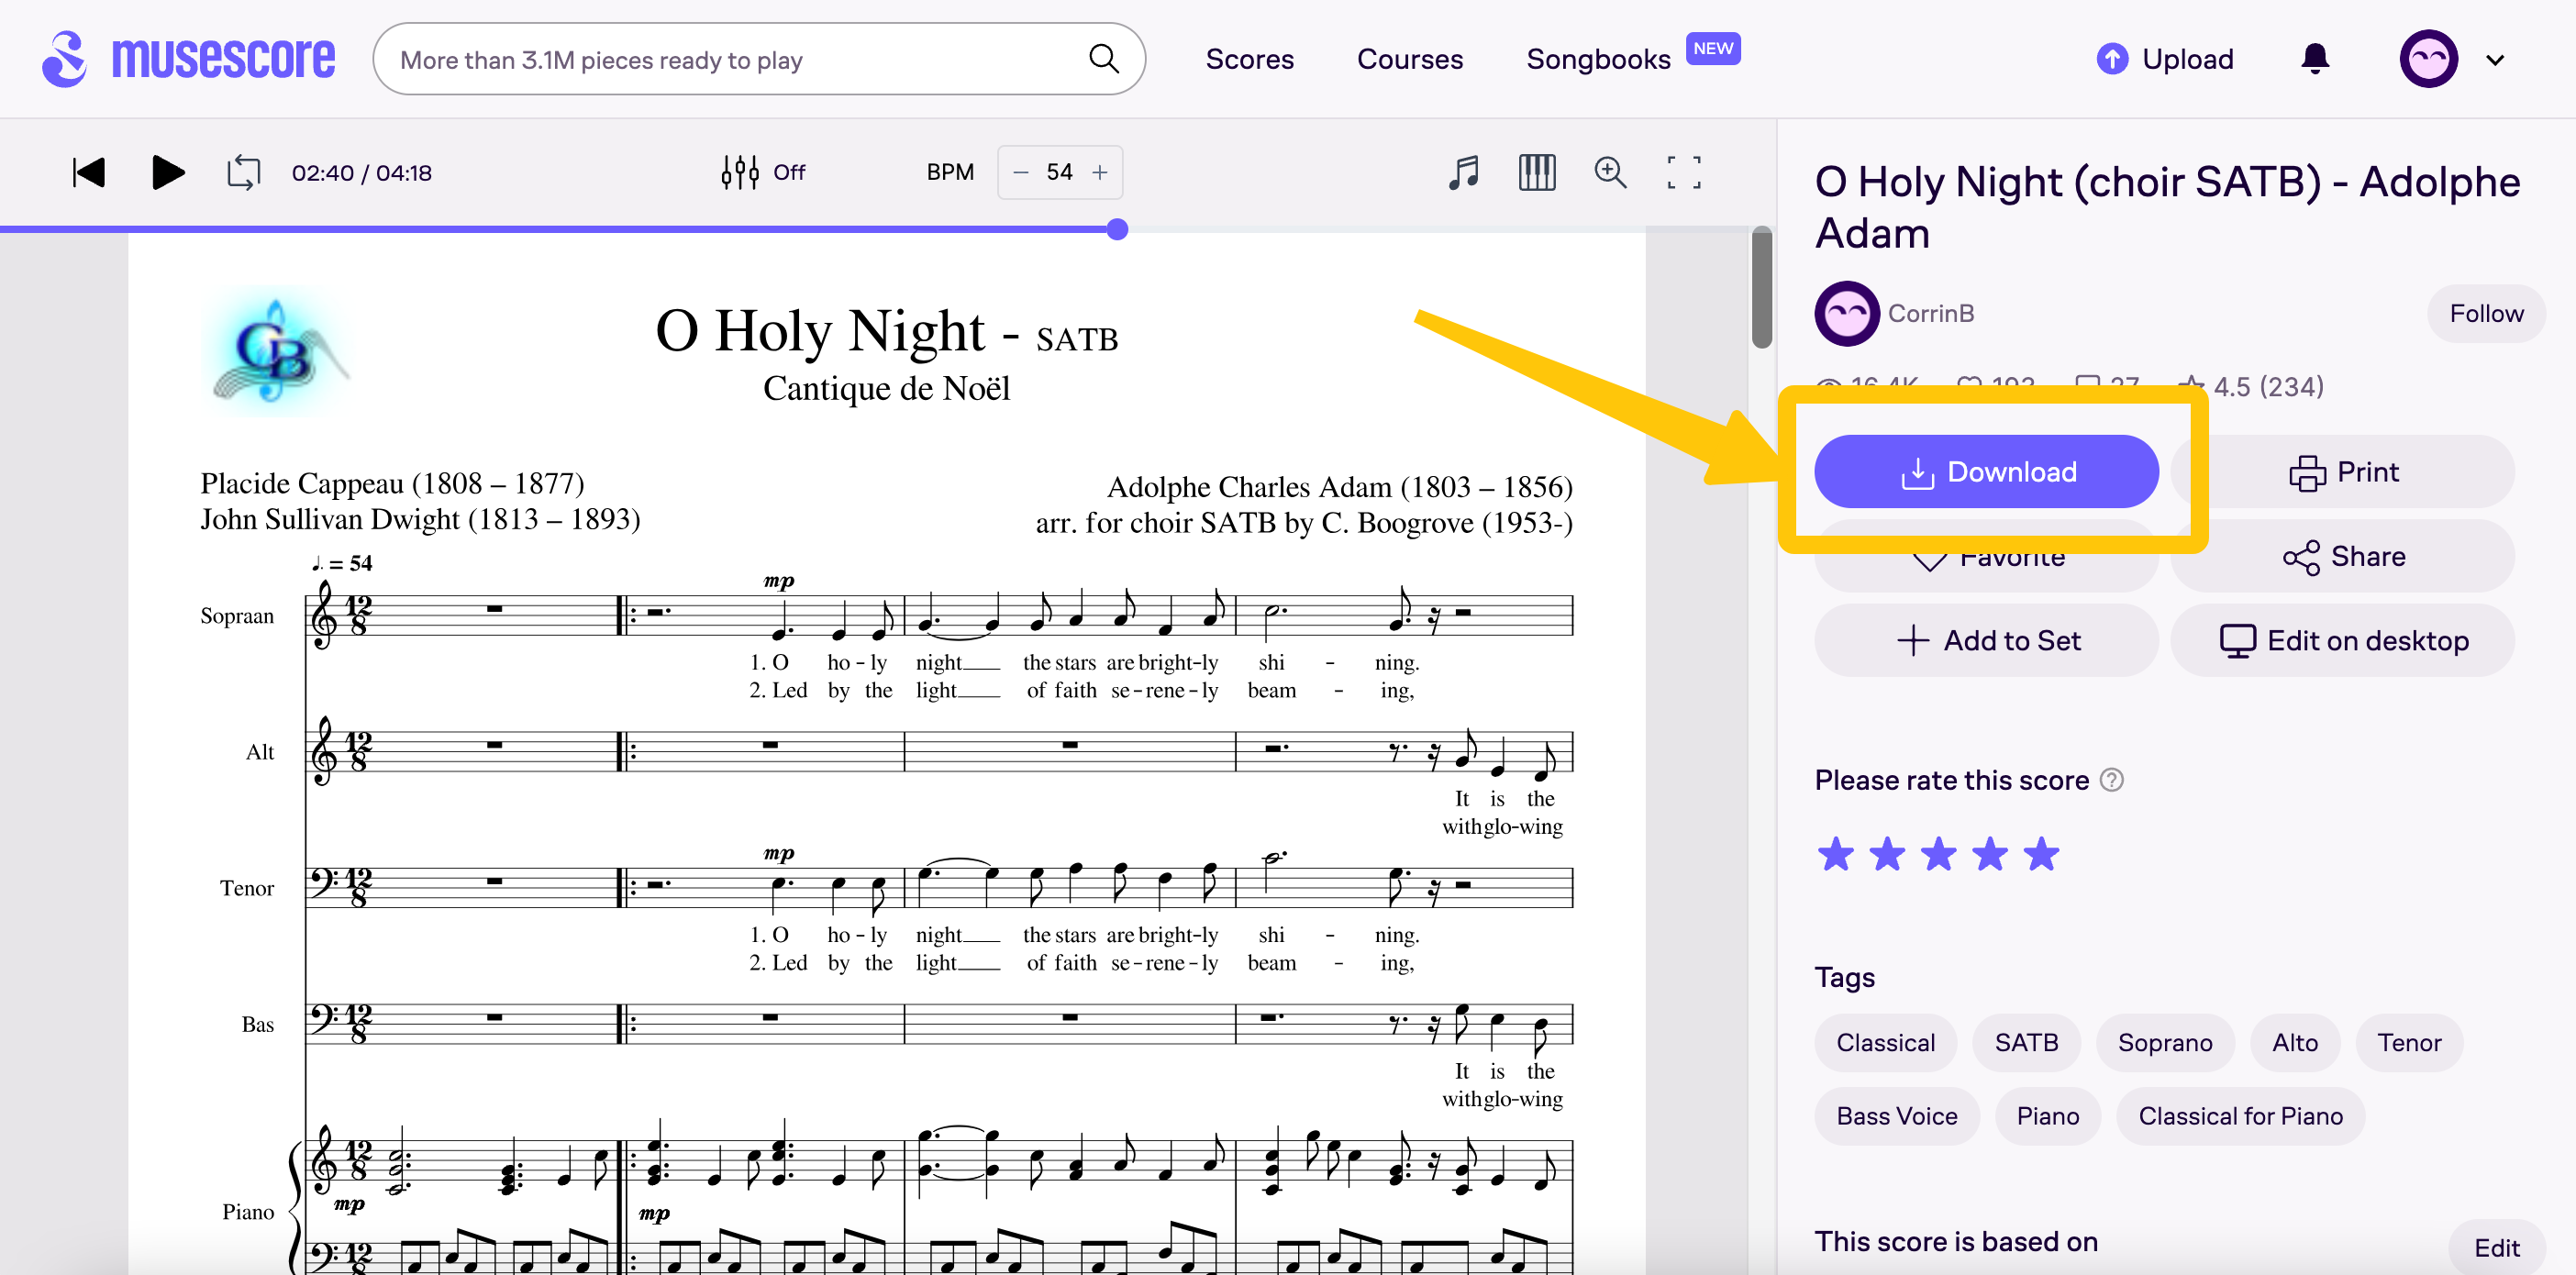Skip back to the beginning of playback
2576x1275 pixels.
tap(88, 172)
